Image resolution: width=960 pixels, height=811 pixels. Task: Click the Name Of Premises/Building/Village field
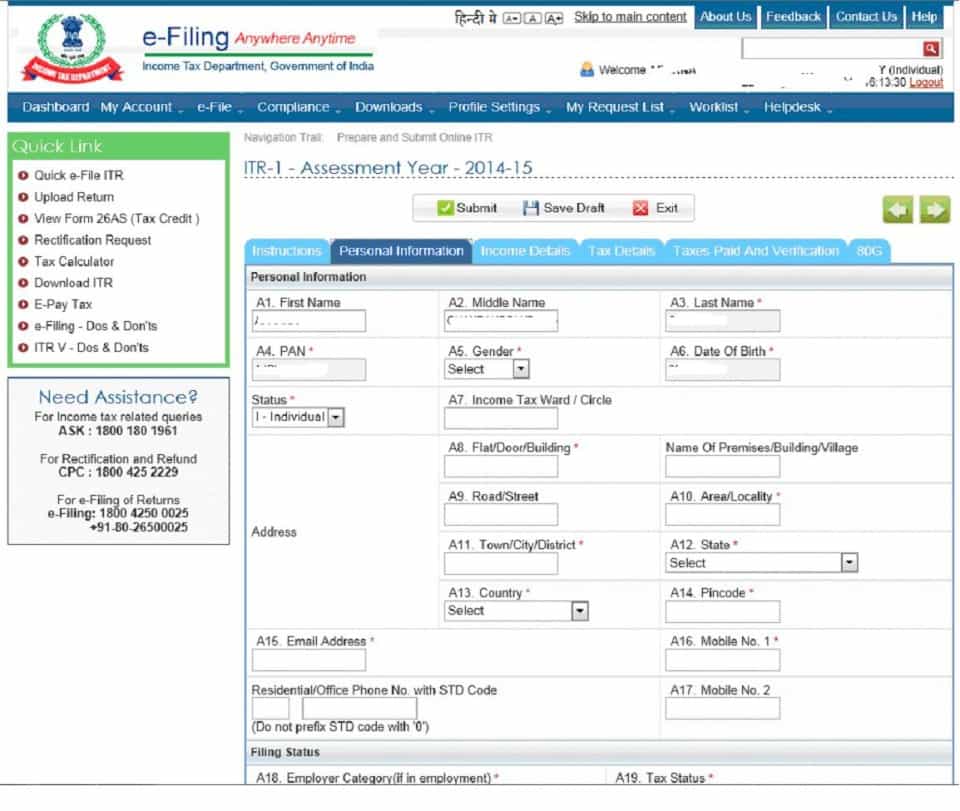[x=722, y=466]
